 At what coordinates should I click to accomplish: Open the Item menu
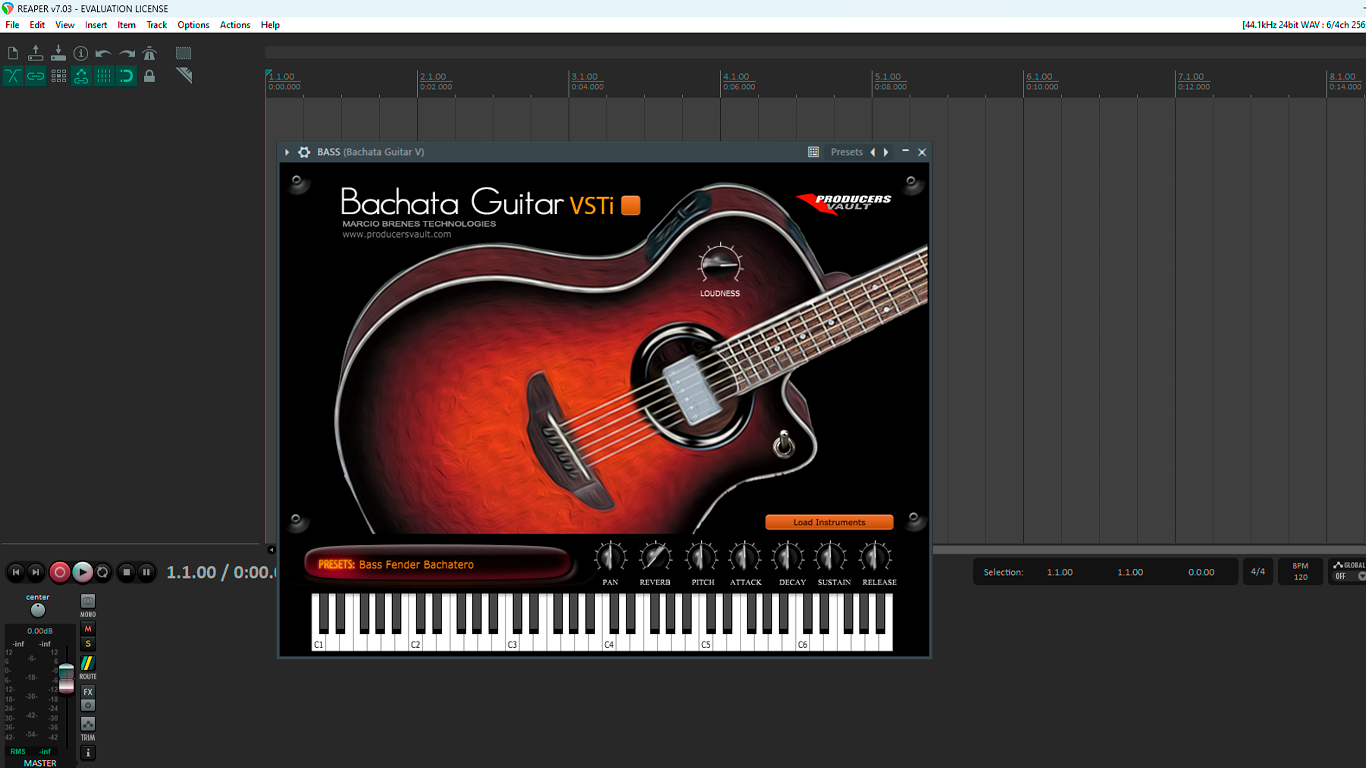pos(127,25)
